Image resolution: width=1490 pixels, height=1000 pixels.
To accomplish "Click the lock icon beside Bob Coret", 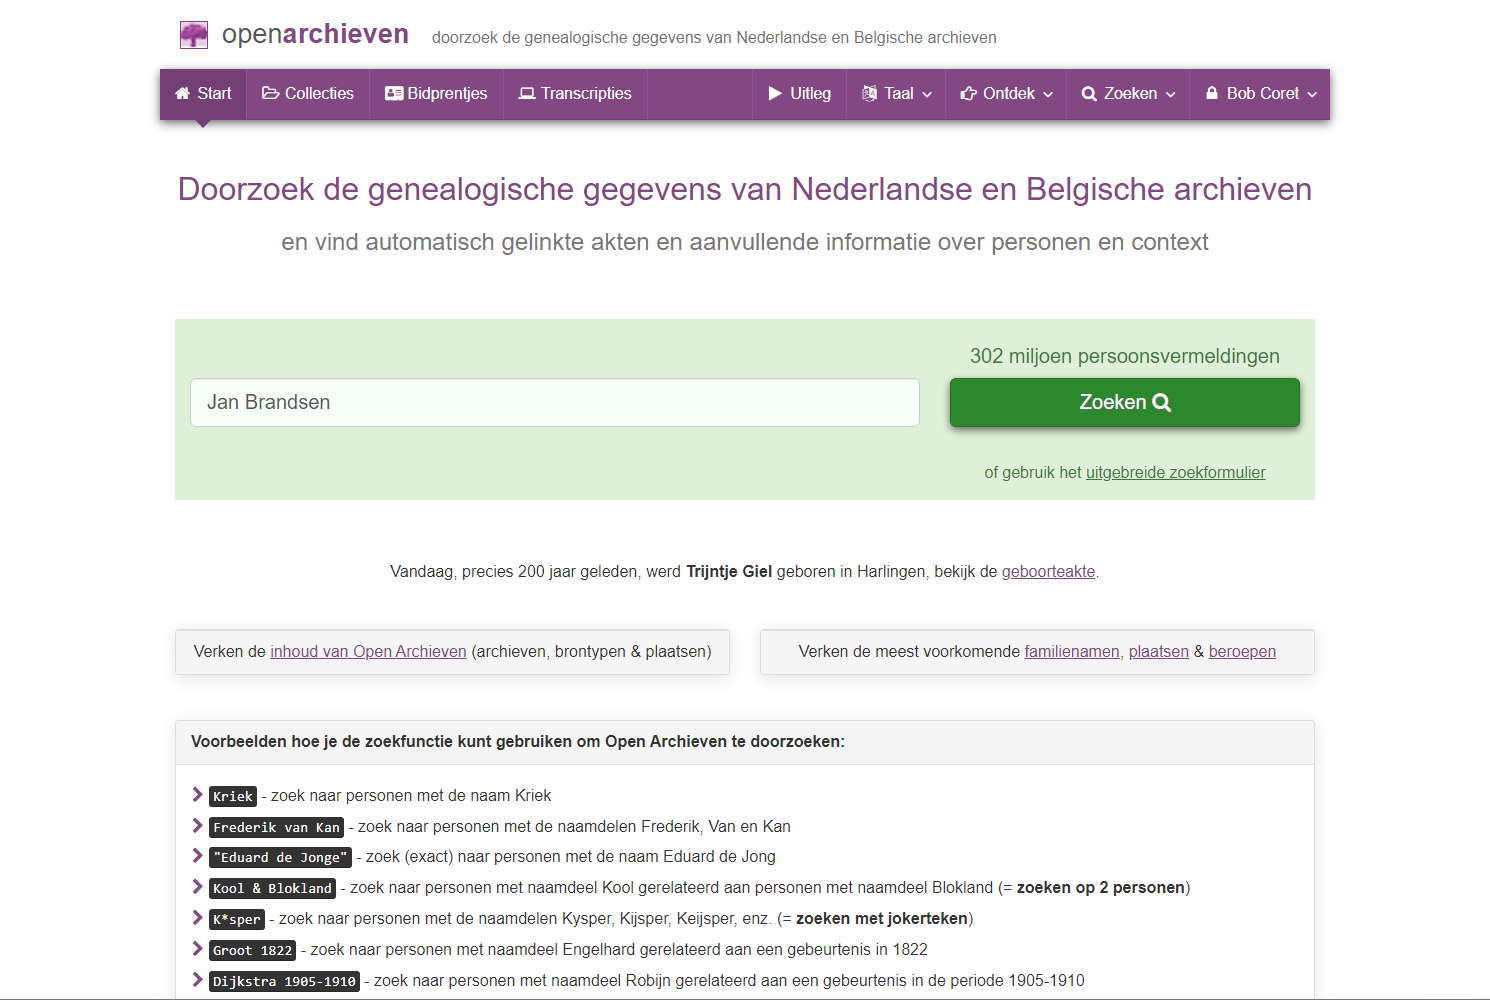I will click(x=1212, y=94).
